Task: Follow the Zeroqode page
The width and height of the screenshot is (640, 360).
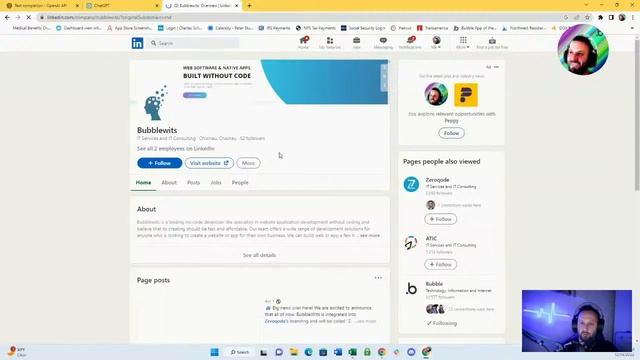Action: [440, 219]
